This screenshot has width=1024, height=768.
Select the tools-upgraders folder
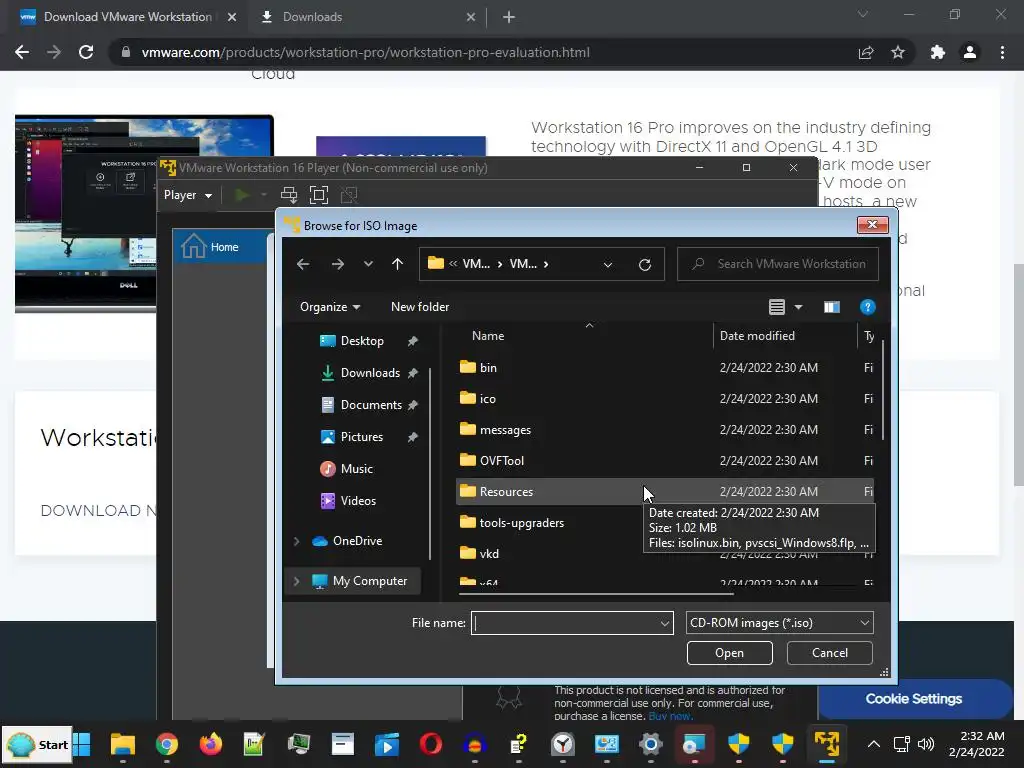click(x=521, y=522)
